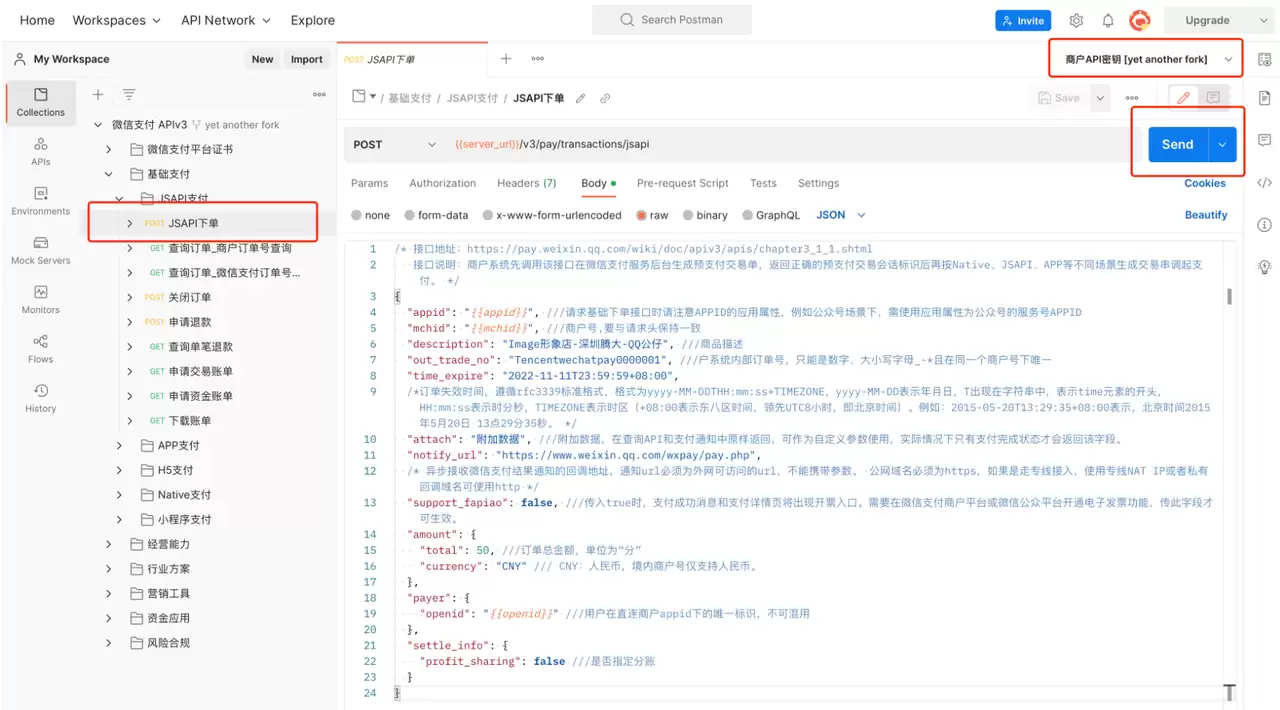Switch to the Pre-request Script tab

coord(683,183)
